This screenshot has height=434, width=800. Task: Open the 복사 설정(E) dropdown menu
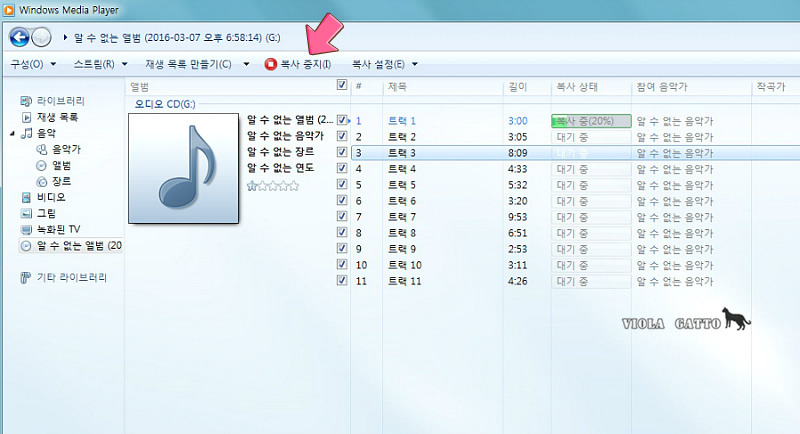tap(385, 64)
